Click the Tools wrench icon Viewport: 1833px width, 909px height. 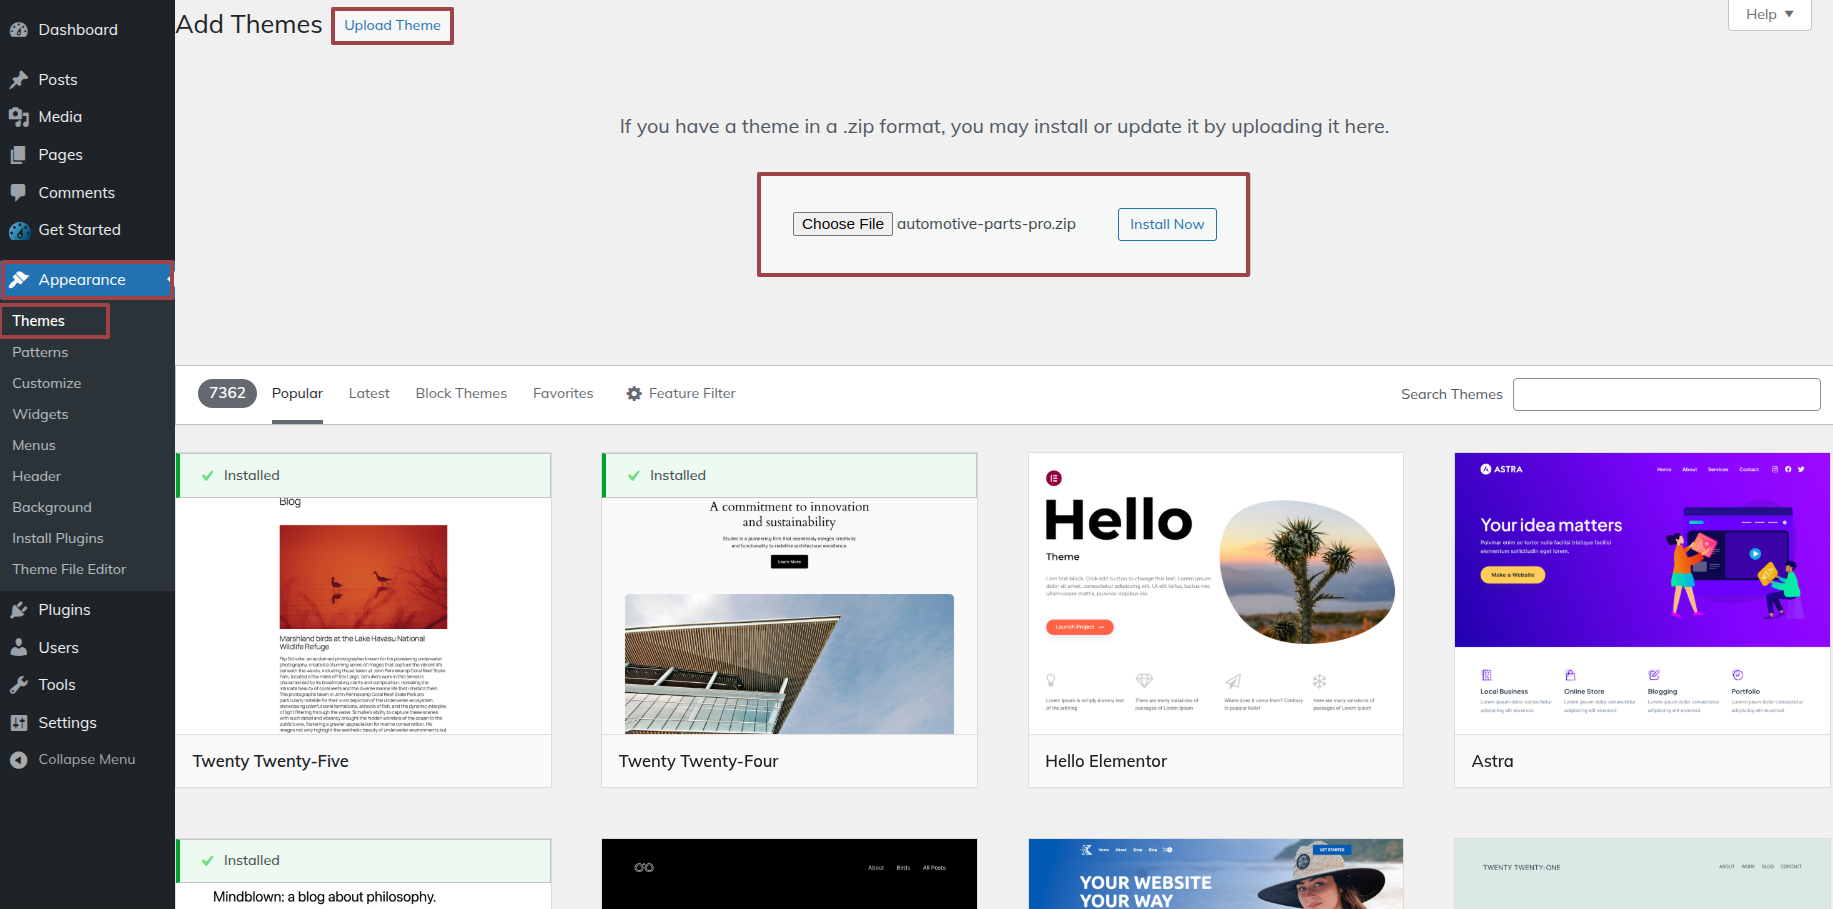tap(18, 685)
